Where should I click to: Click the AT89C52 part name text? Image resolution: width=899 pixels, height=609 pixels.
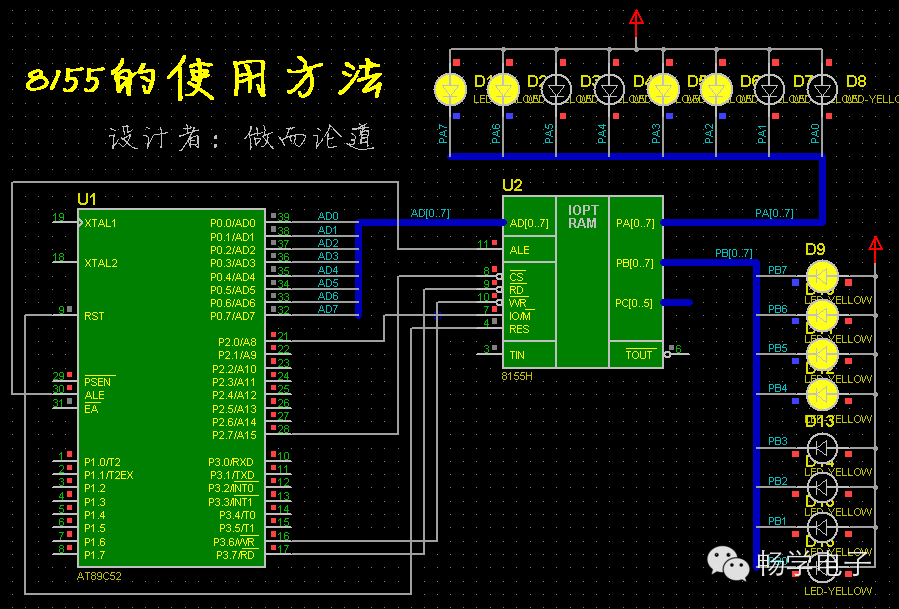click(99, 576)
